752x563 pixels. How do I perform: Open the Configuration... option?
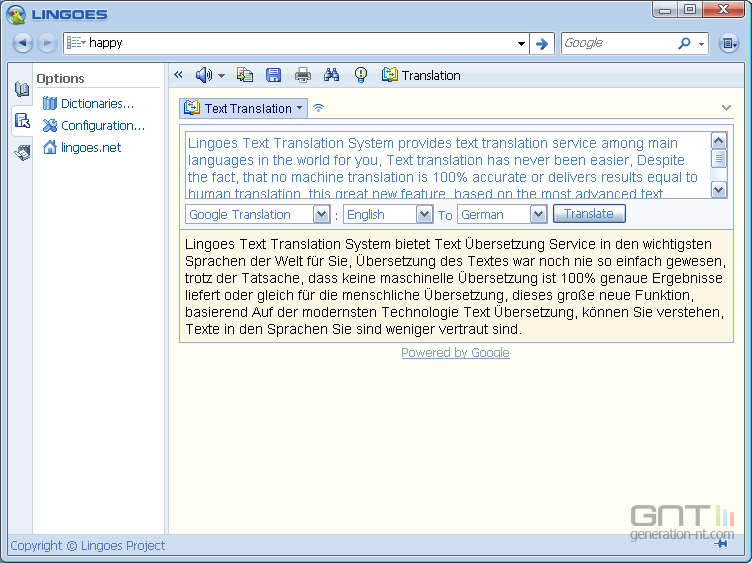point(94,126)
